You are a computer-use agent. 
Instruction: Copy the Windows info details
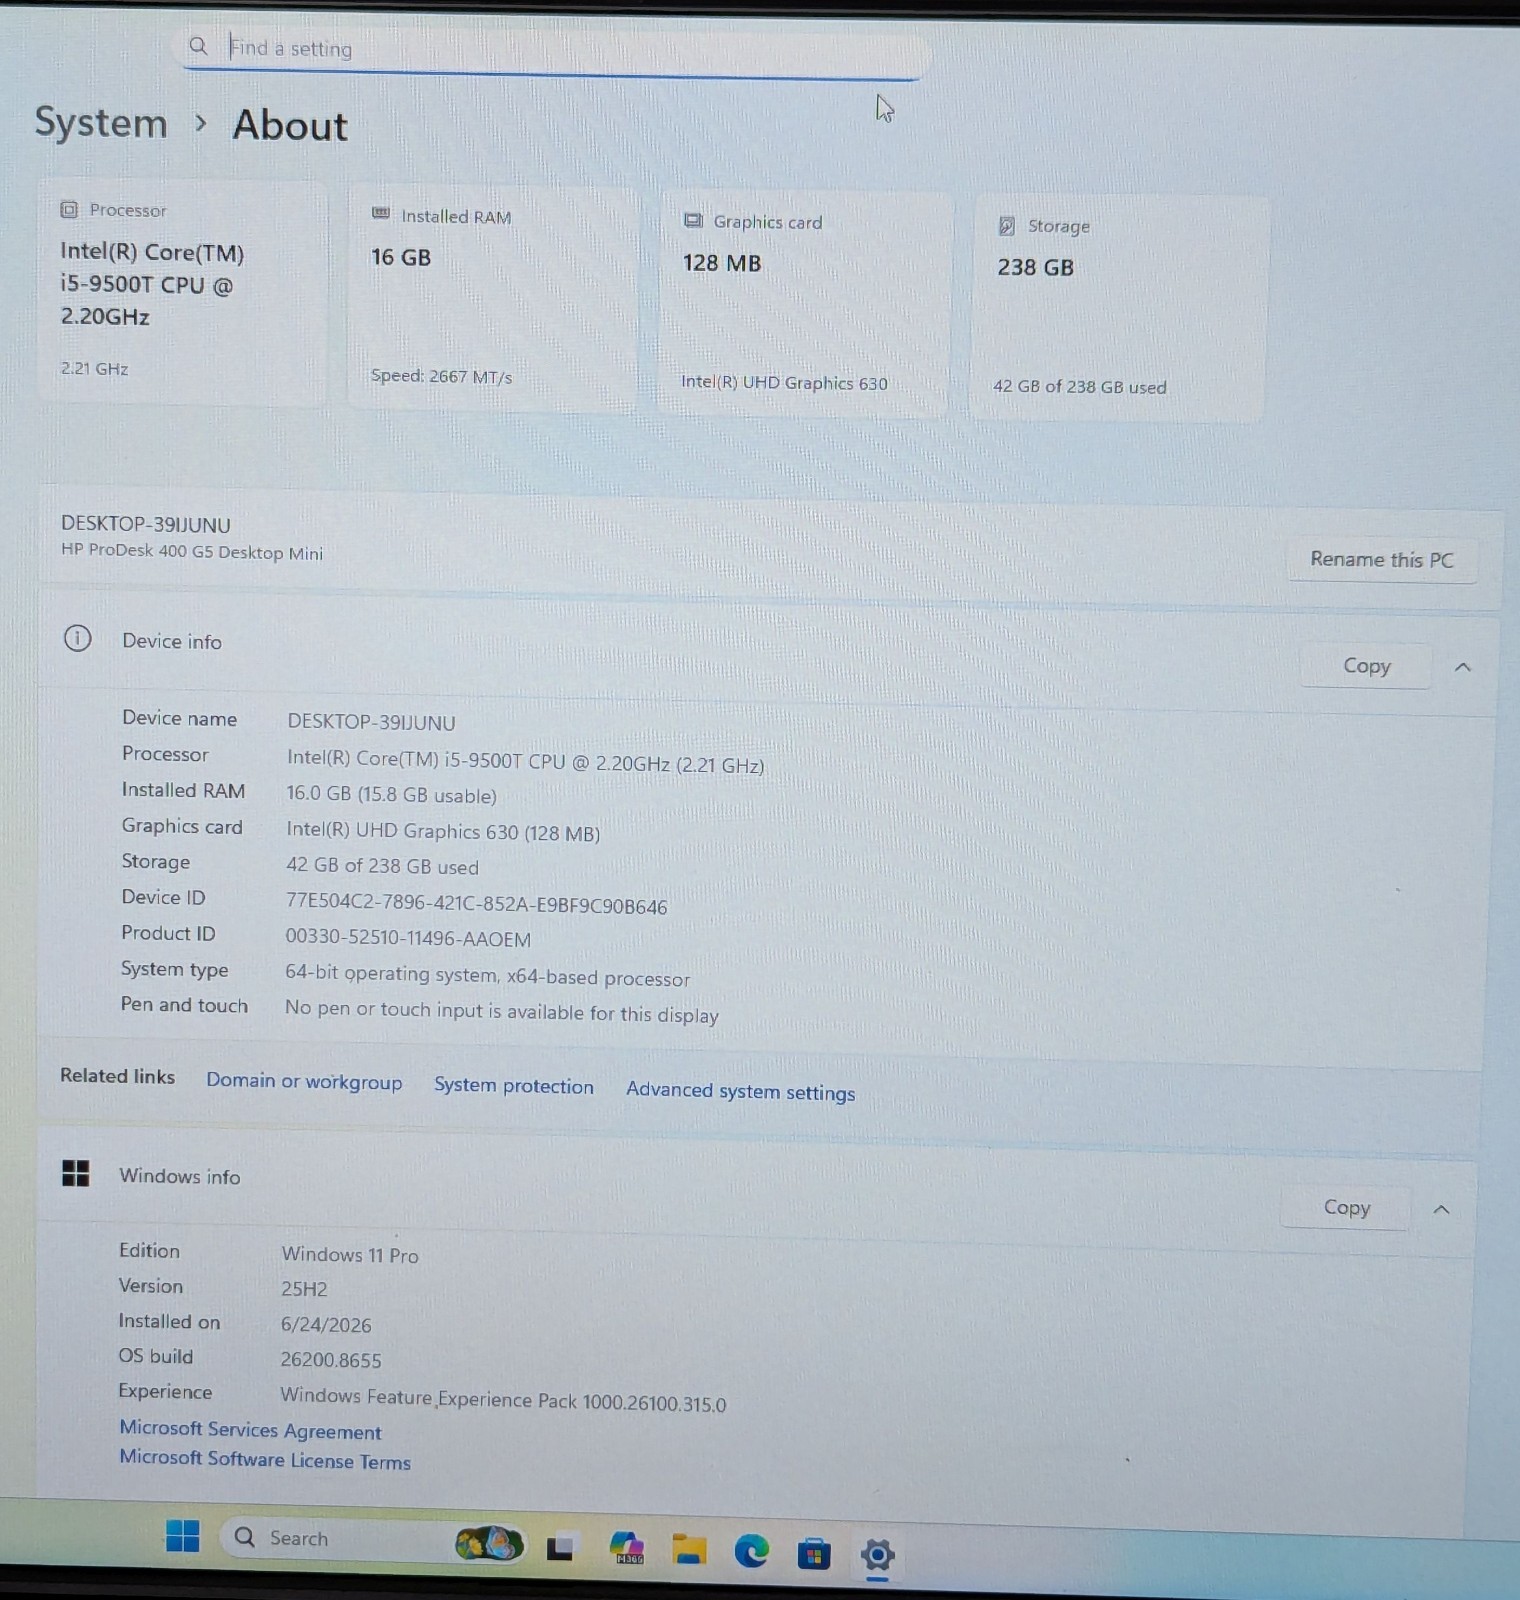(1346, 1208)
